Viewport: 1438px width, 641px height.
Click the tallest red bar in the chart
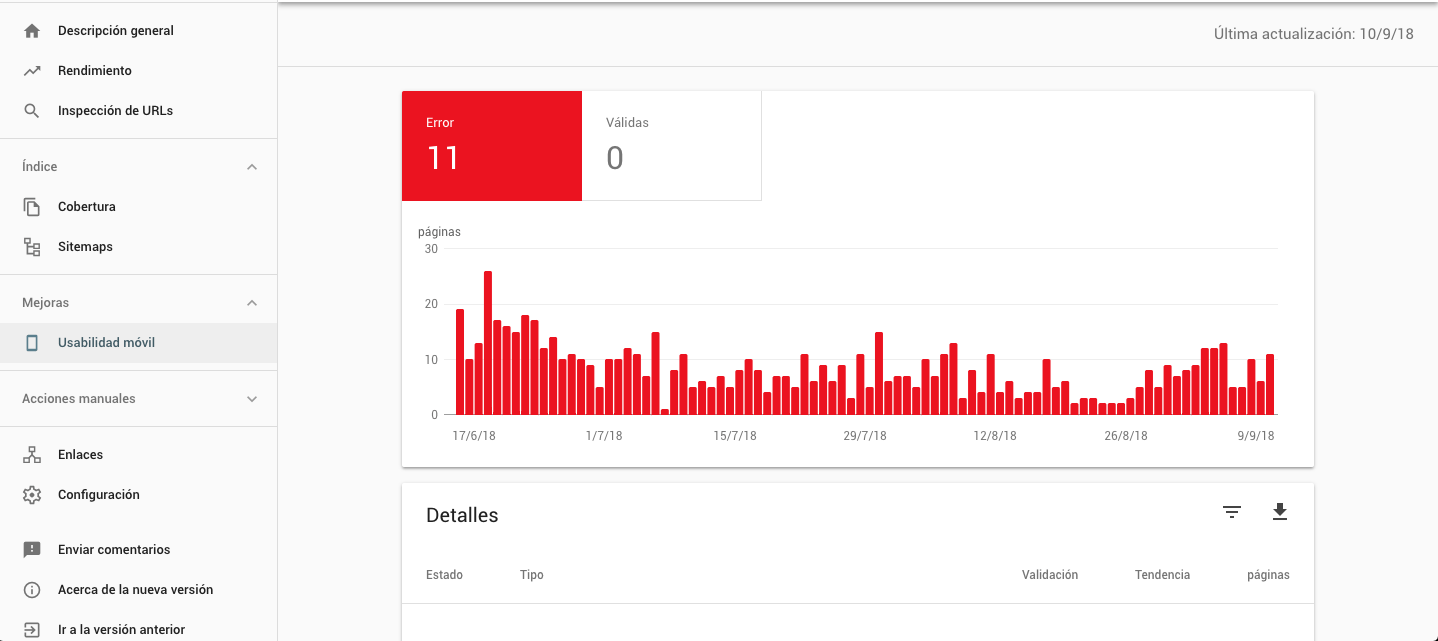[x=488, y=343]
